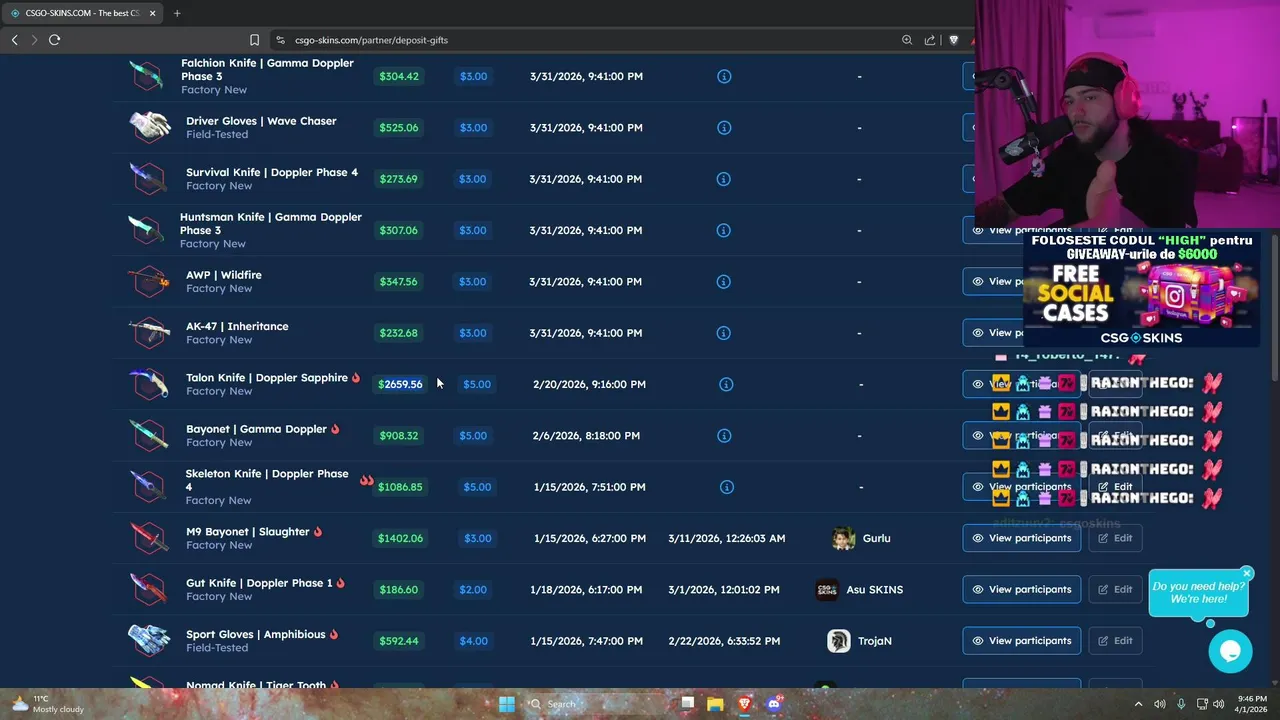This screenshot has width=1280, height=720.
Task: View participants for M9 Bayonet Slaughter
Action: pyautogui.click(x=1021, y=538)
